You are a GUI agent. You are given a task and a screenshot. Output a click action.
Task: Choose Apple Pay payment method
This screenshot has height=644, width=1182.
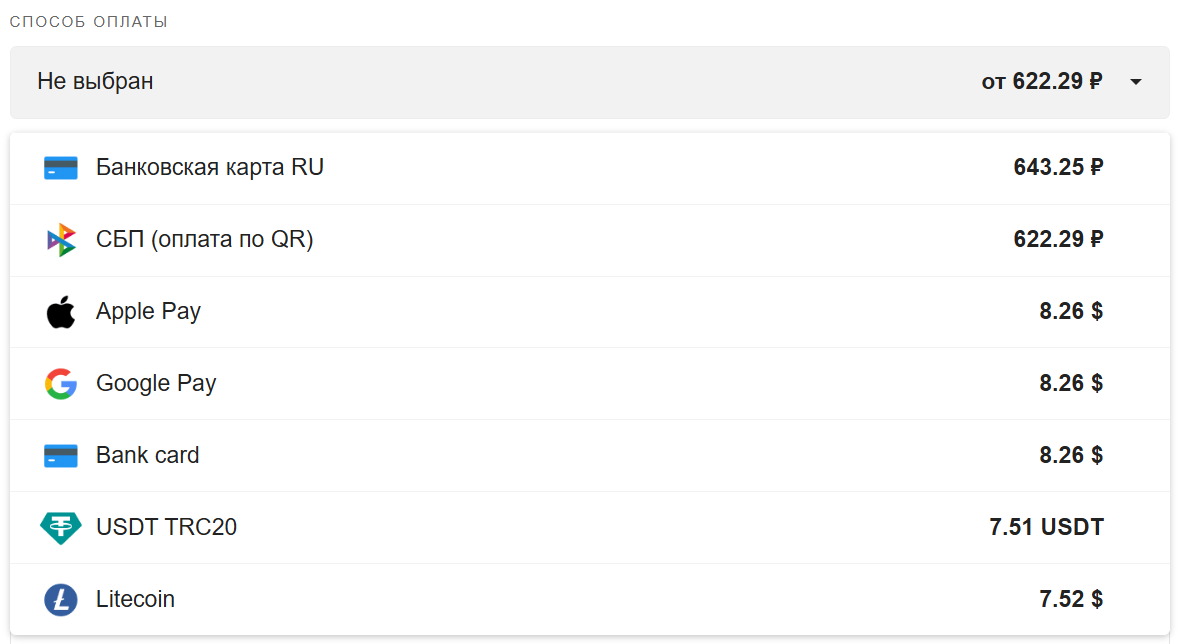click(589, 311)
